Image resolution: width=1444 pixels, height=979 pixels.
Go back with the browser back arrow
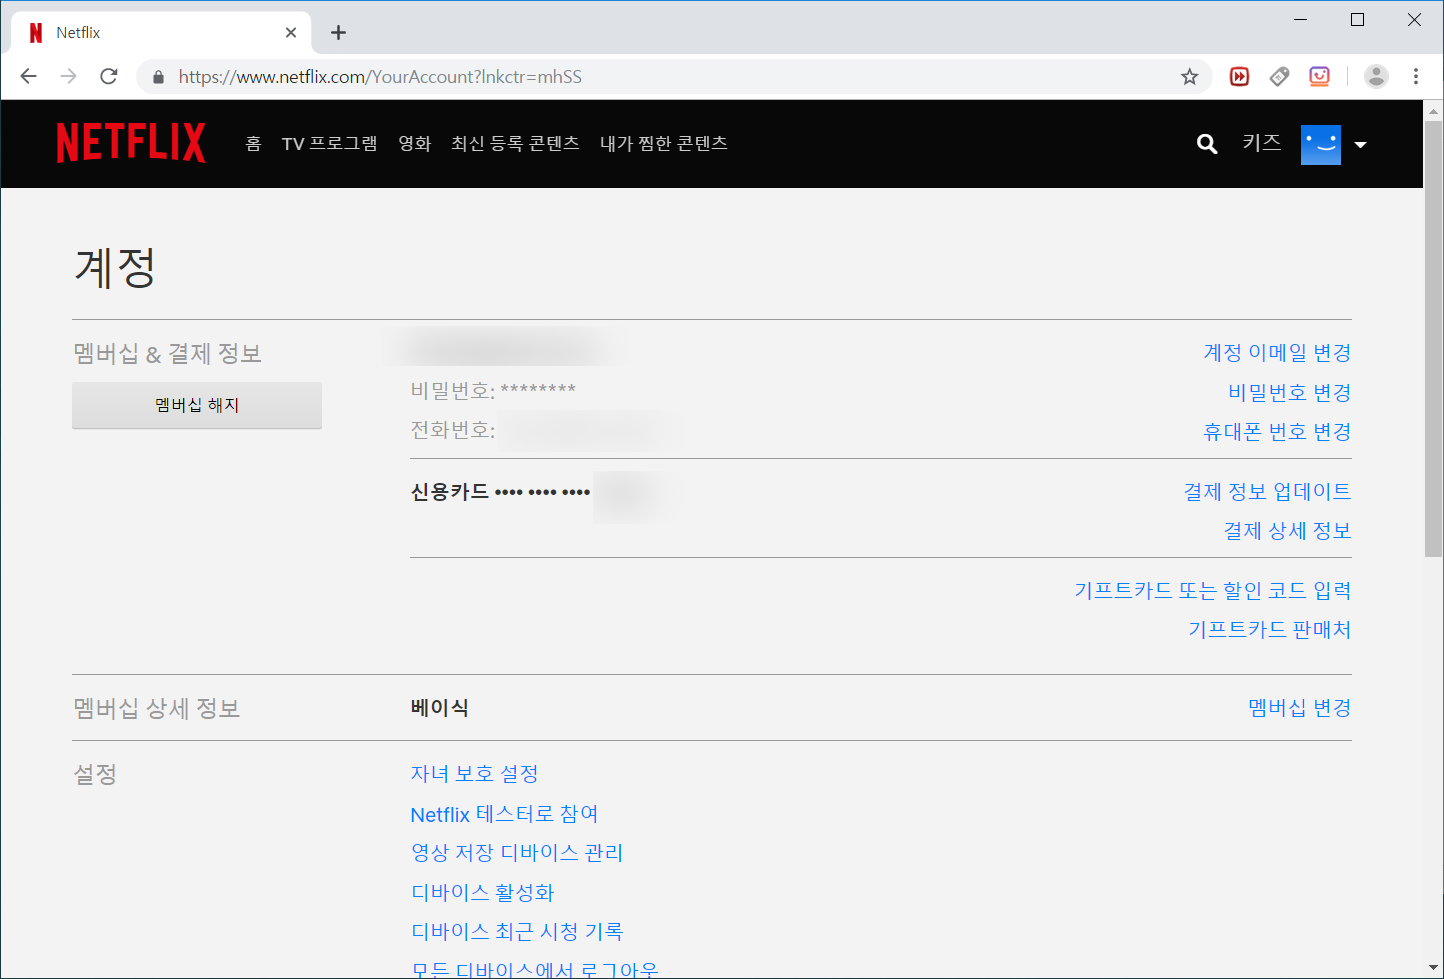[x=28, y=76]
